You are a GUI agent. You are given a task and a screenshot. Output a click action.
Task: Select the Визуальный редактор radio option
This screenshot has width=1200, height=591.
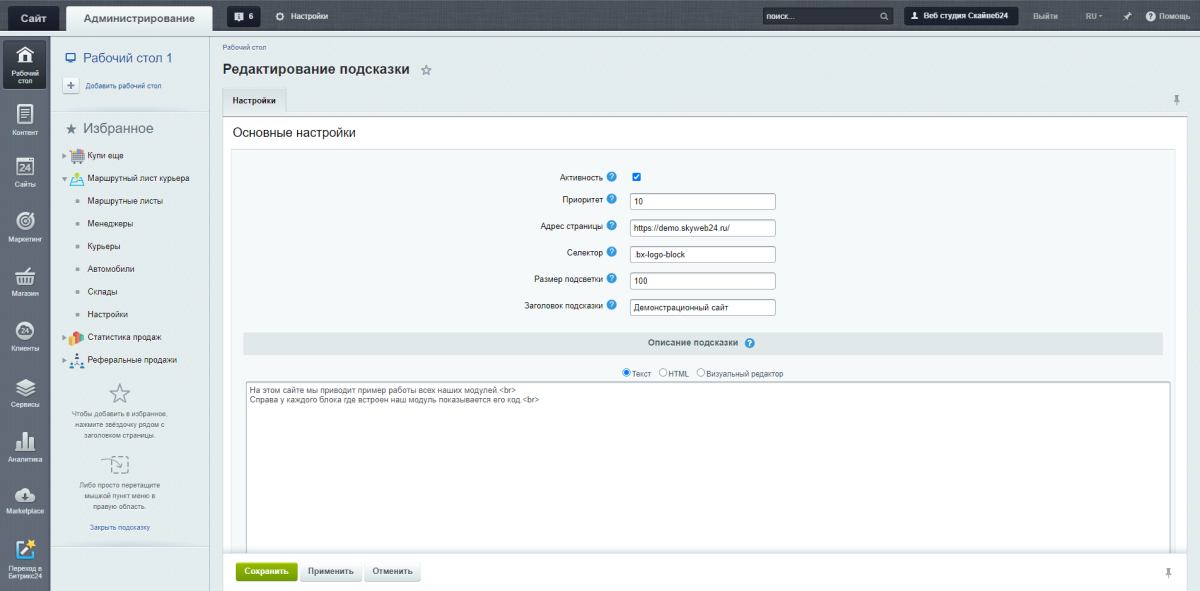(x=701, y=373)
